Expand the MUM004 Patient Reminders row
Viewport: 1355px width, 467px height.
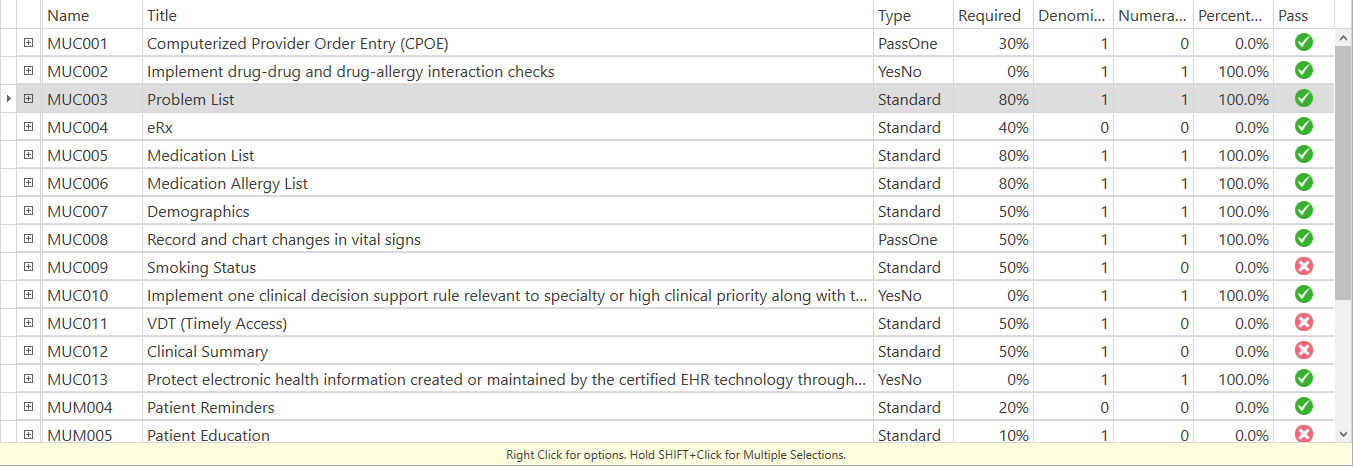[29, 407]
